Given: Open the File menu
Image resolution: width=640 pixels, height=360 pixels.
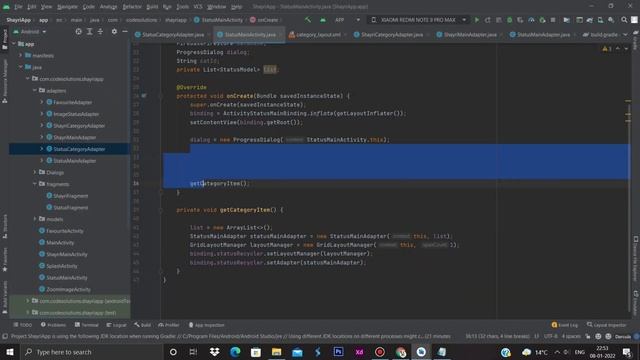Looking at the screenshot, I should (x=18, y=7).
